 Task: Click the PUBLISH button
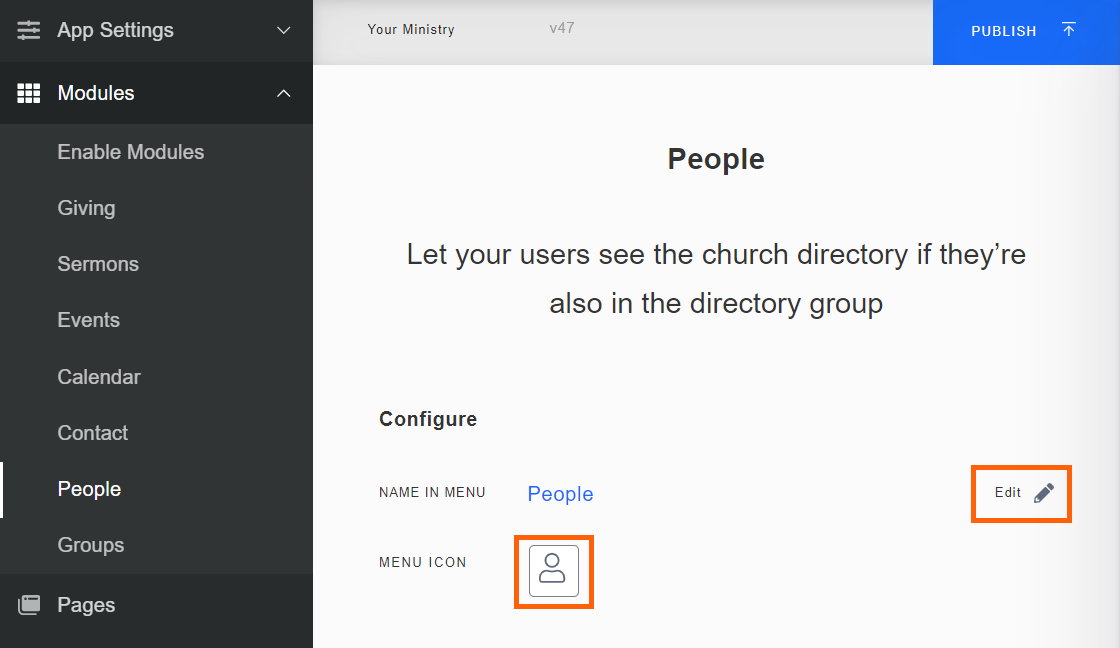click(x=1004, y=30)
